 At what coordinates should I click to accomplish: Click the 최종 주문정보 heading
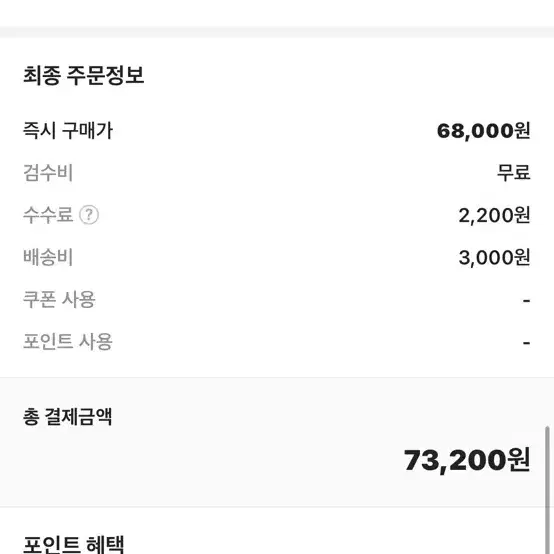coord(84,75)
